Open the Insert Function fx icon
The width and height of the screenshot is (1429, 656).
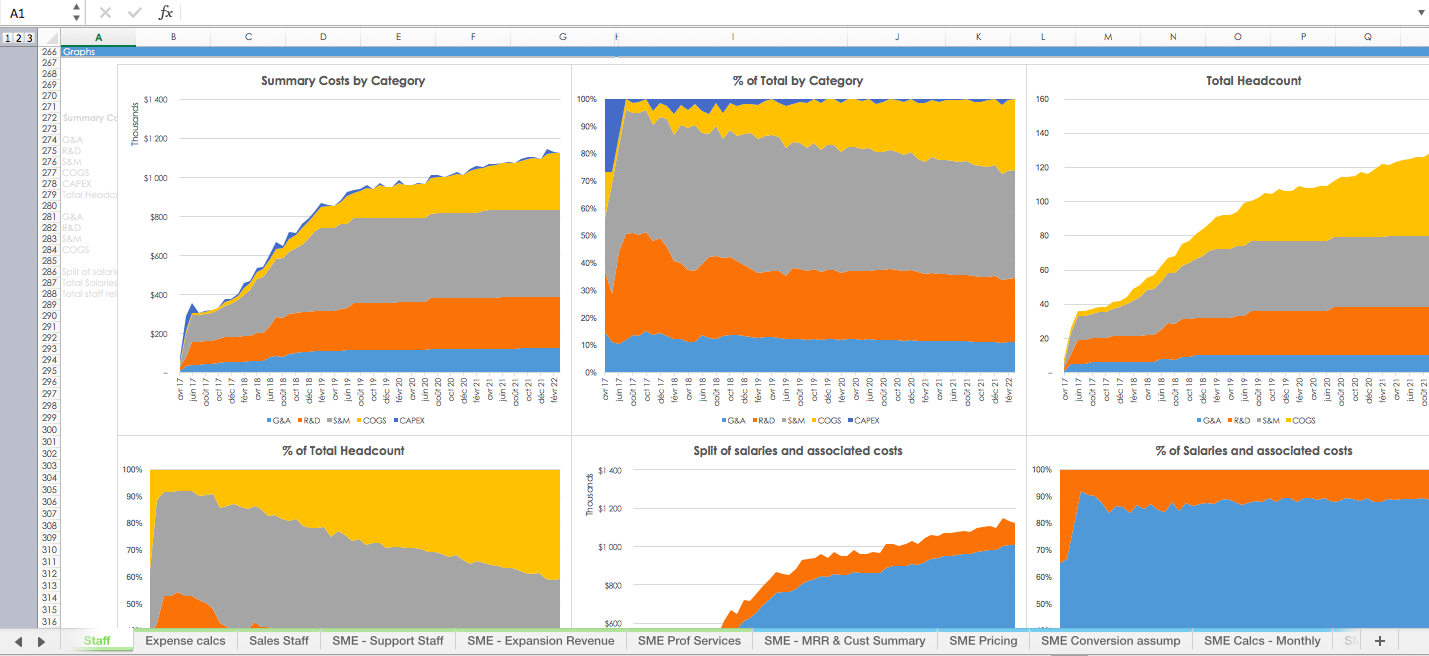[x=166, y=13]
